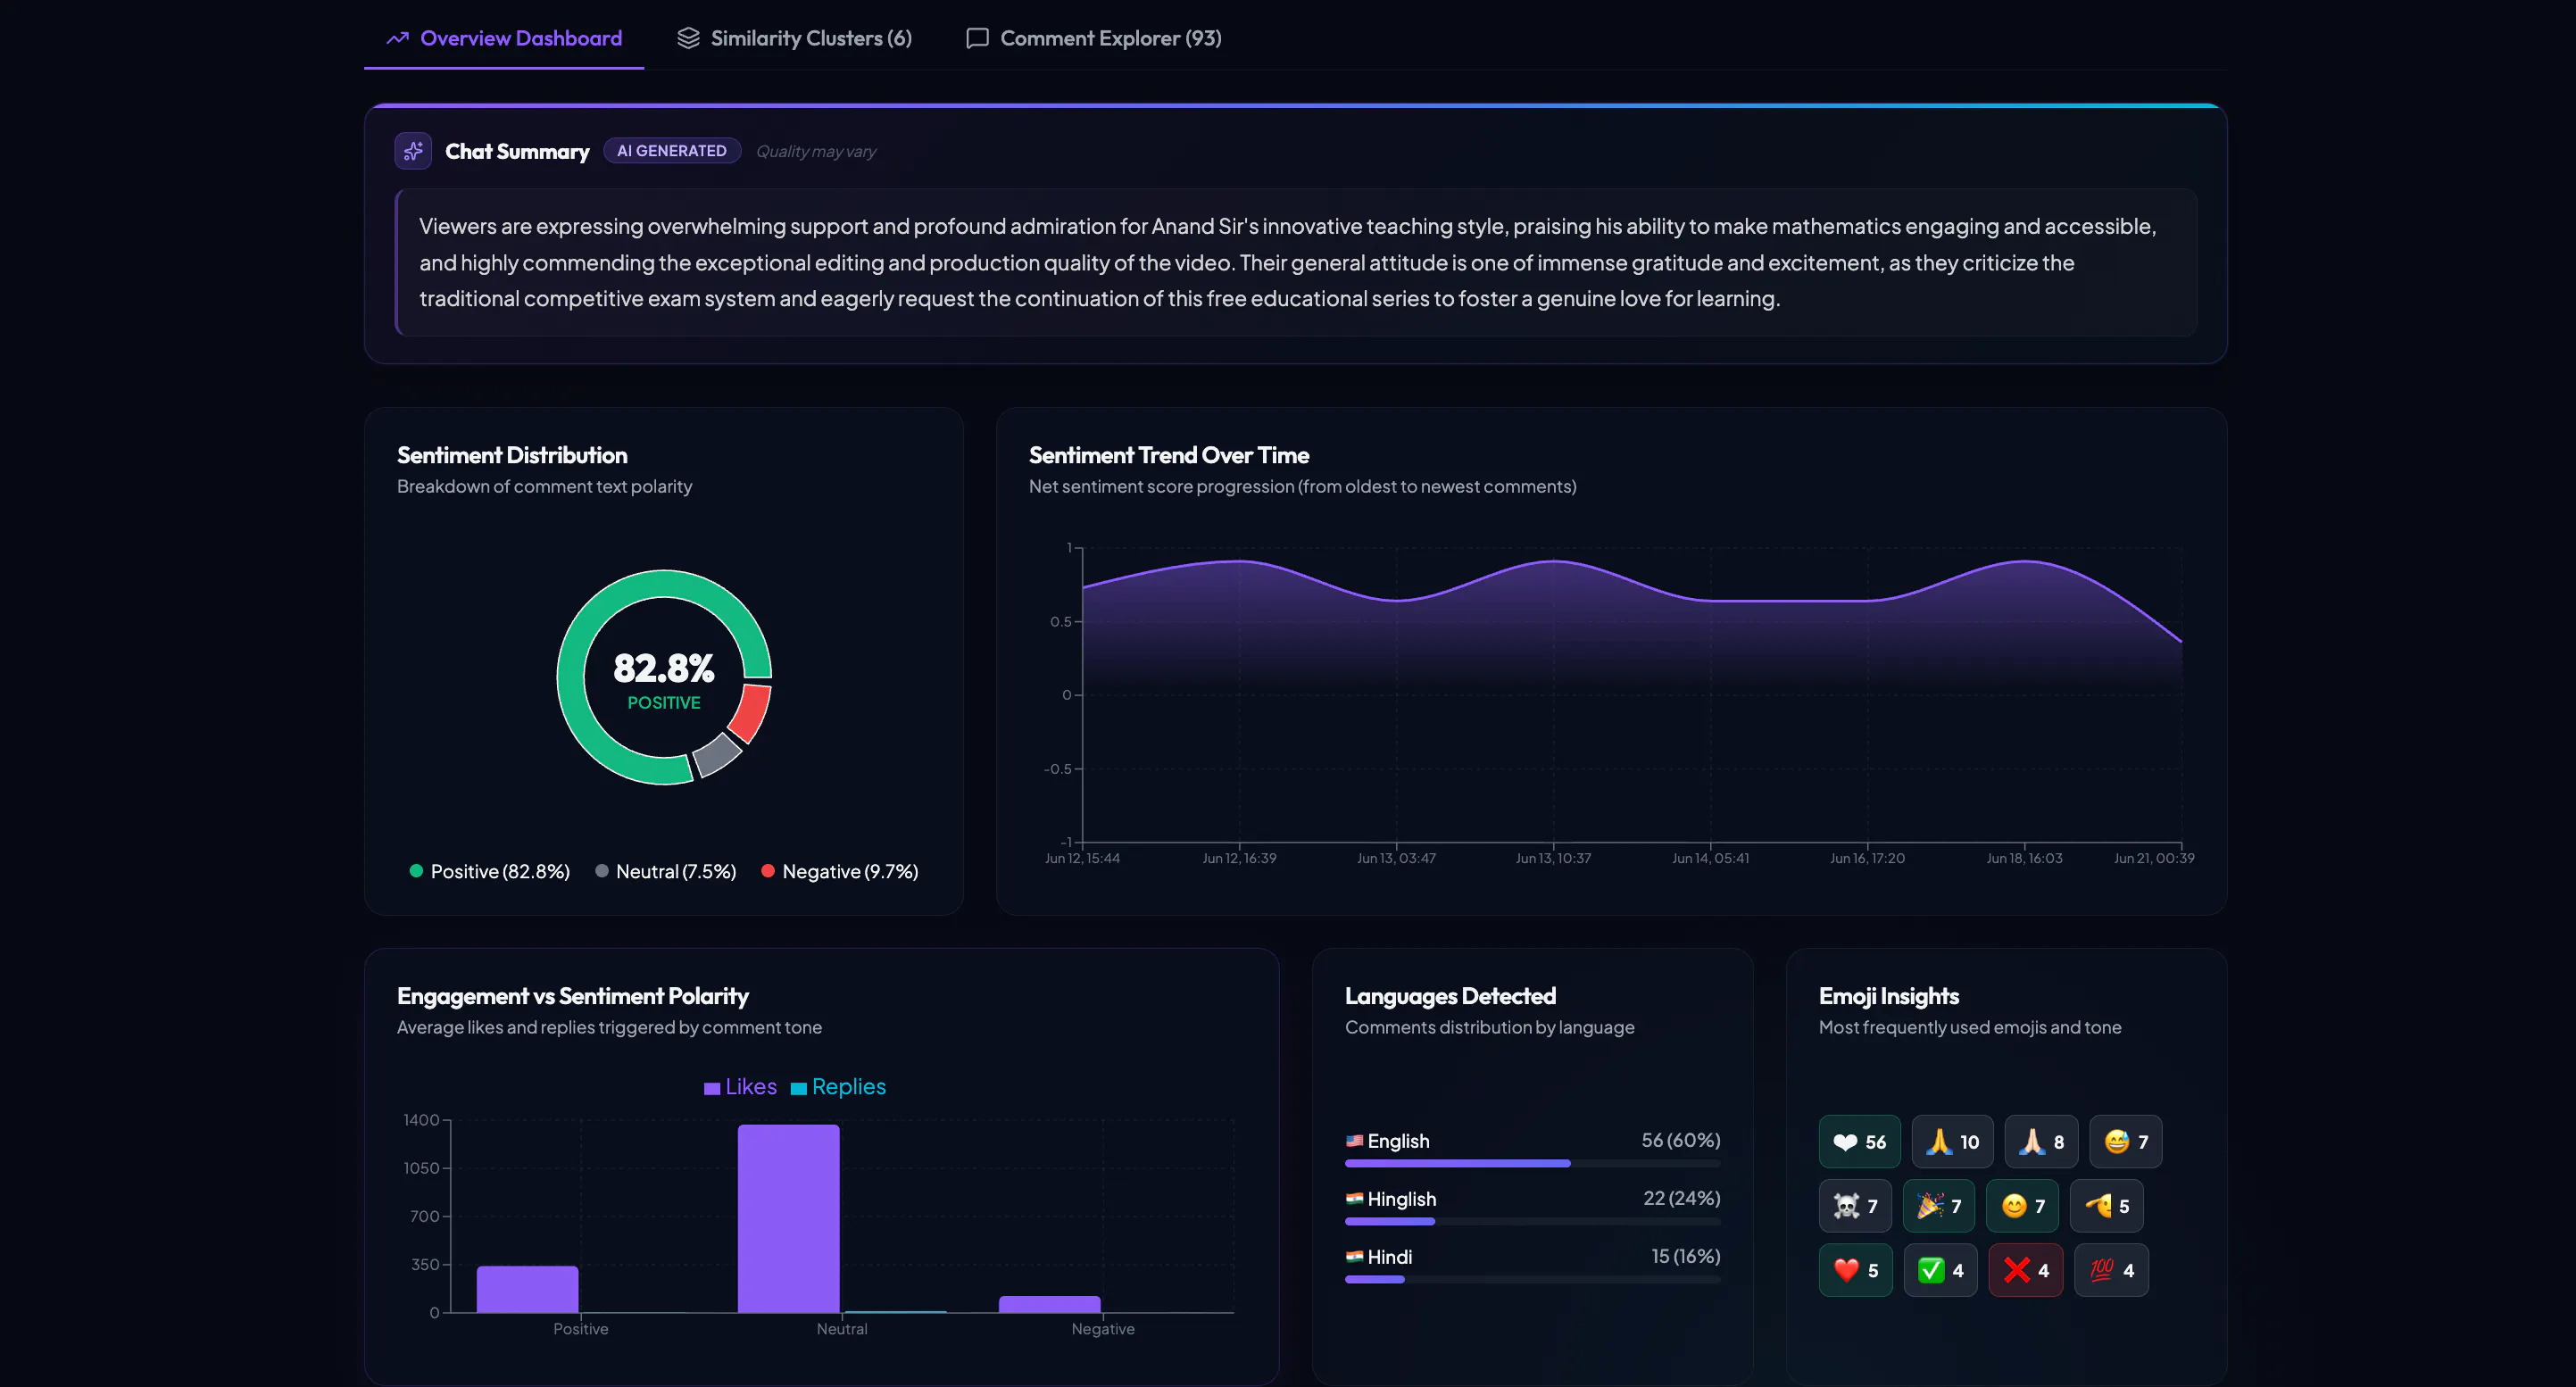Open the Overview Dashboard tab
The width and height of the screenshot is (2576, 1387).
[x=504, y=38]
